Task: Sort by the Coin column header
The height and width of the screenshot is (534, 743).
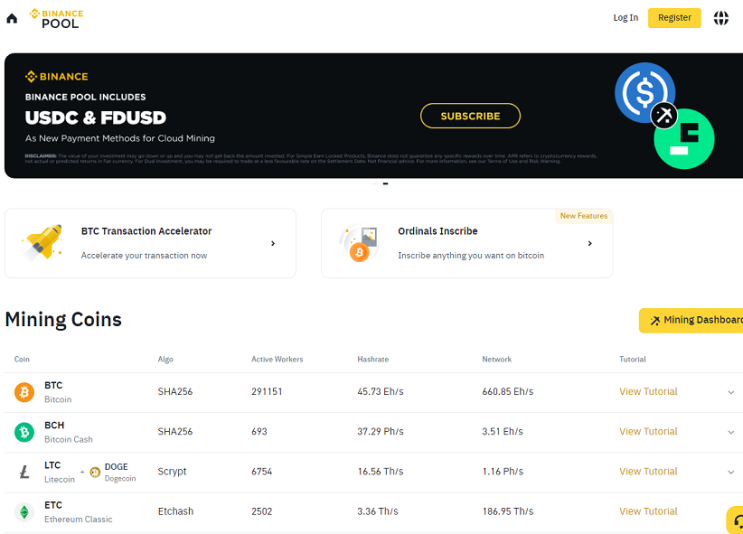Action: (22, 359)
